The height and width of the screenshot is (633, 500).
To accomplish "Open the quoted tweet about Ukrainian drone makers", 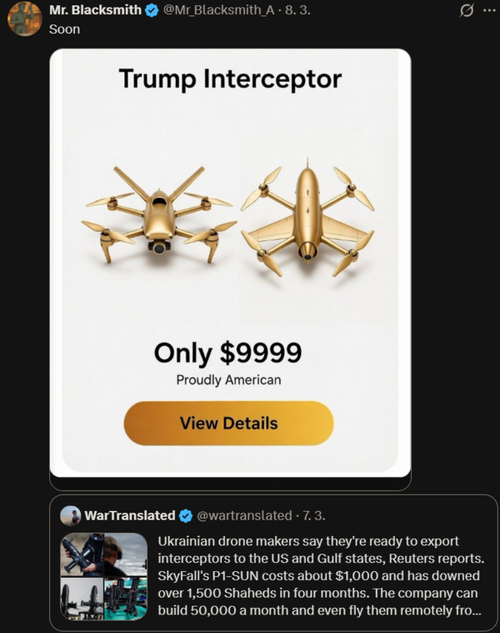I will coord(274,563).
